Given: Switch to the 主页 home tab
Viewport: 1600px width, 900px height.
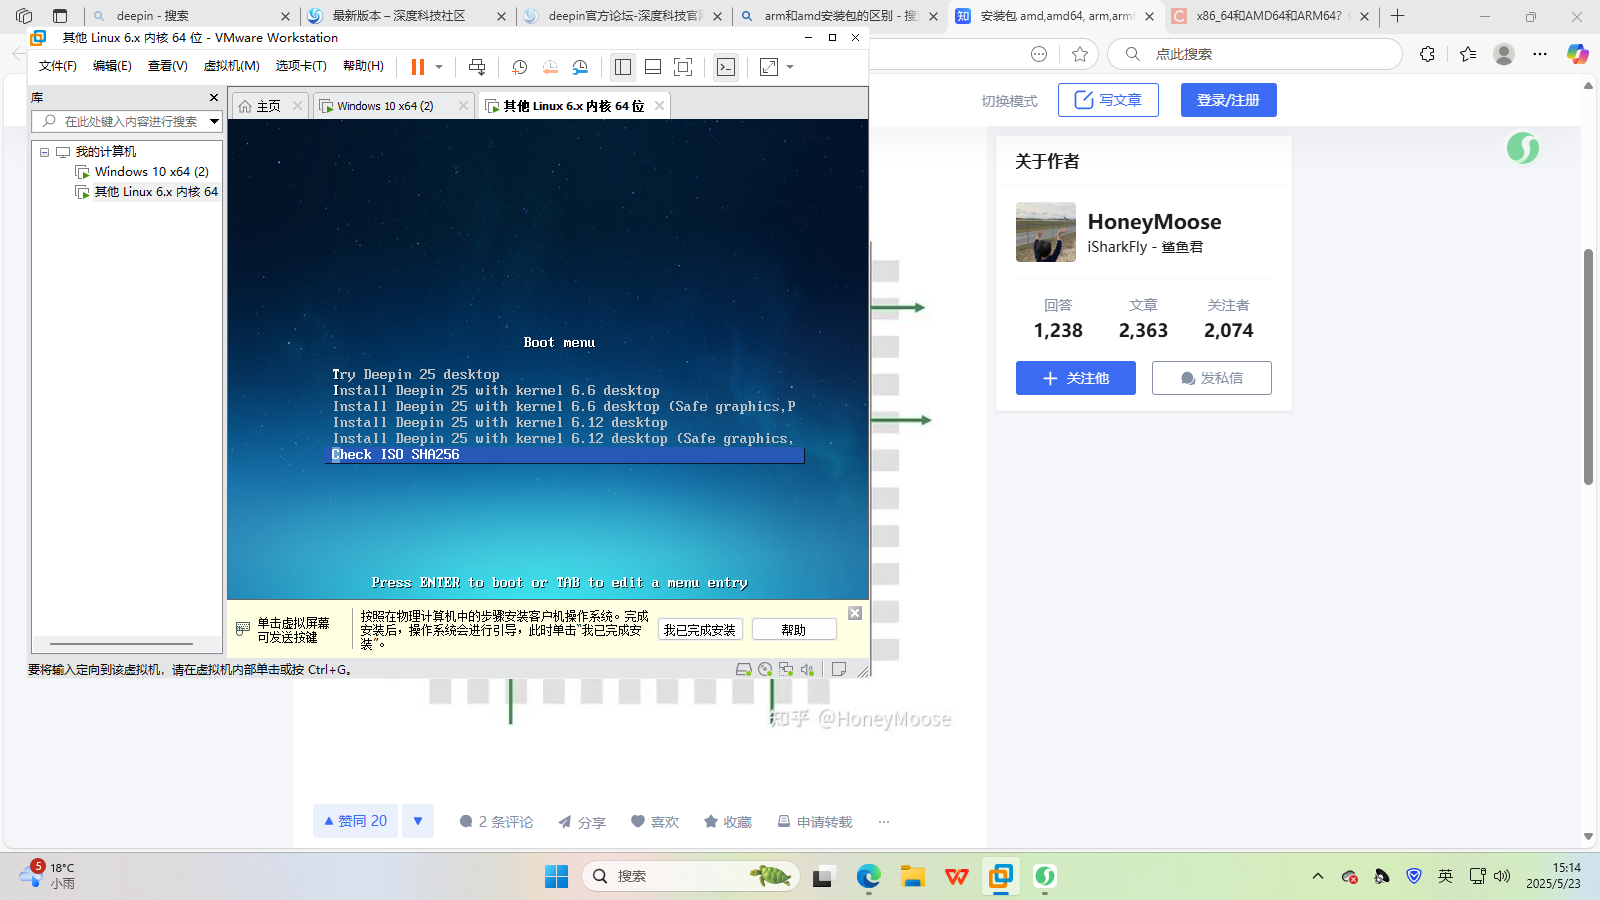Looking at the screenshot, I should 269,106.
